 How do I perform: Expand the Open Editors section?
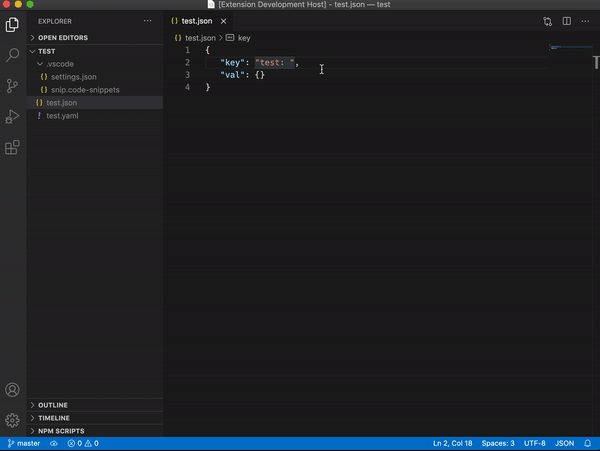click(95, 37)
